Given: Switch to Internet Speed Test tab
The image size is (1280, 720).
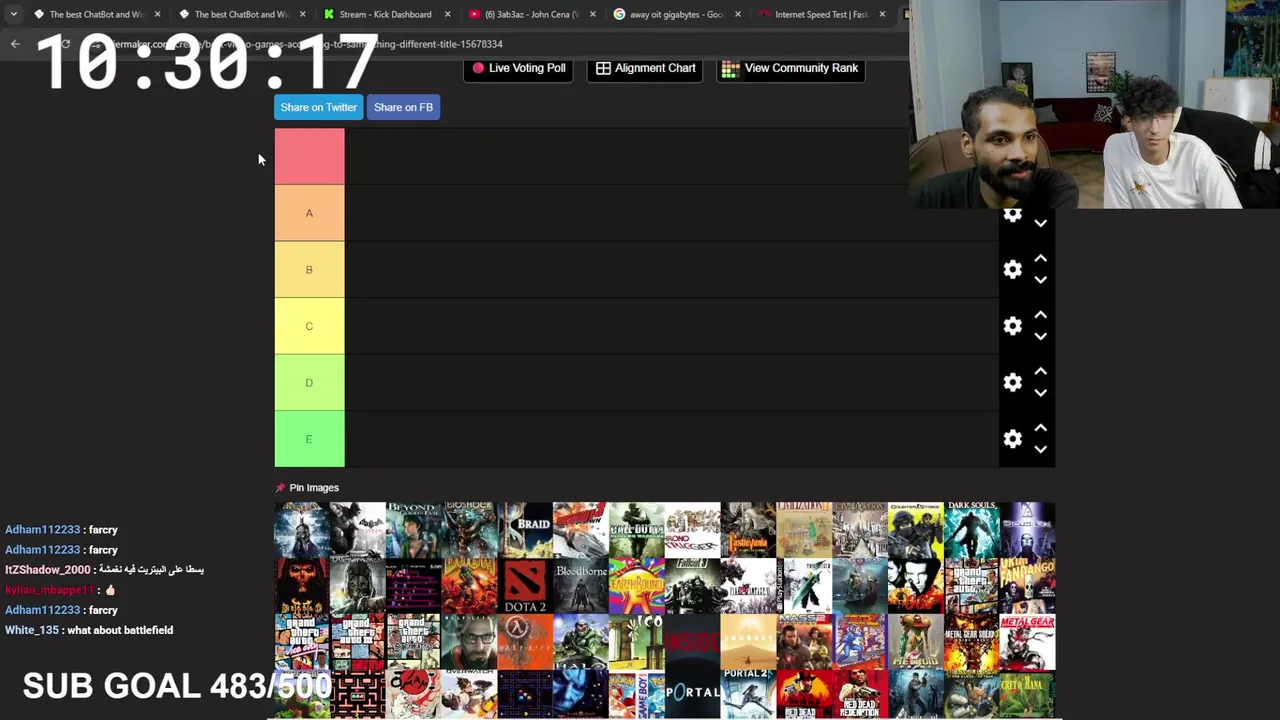Looking at the screenshot, I should click(820, 14).
